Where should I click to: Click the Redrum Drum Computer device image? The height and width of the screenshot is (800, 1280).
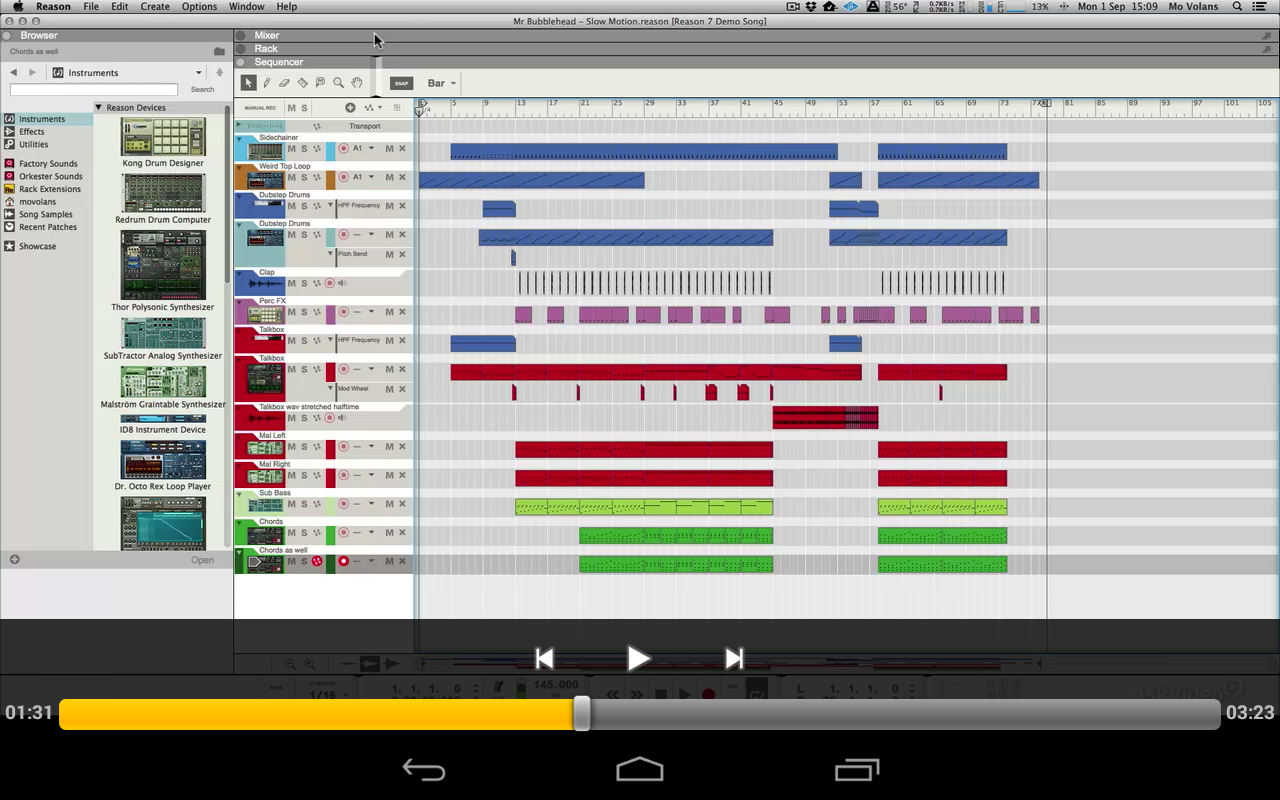(163, 193)
